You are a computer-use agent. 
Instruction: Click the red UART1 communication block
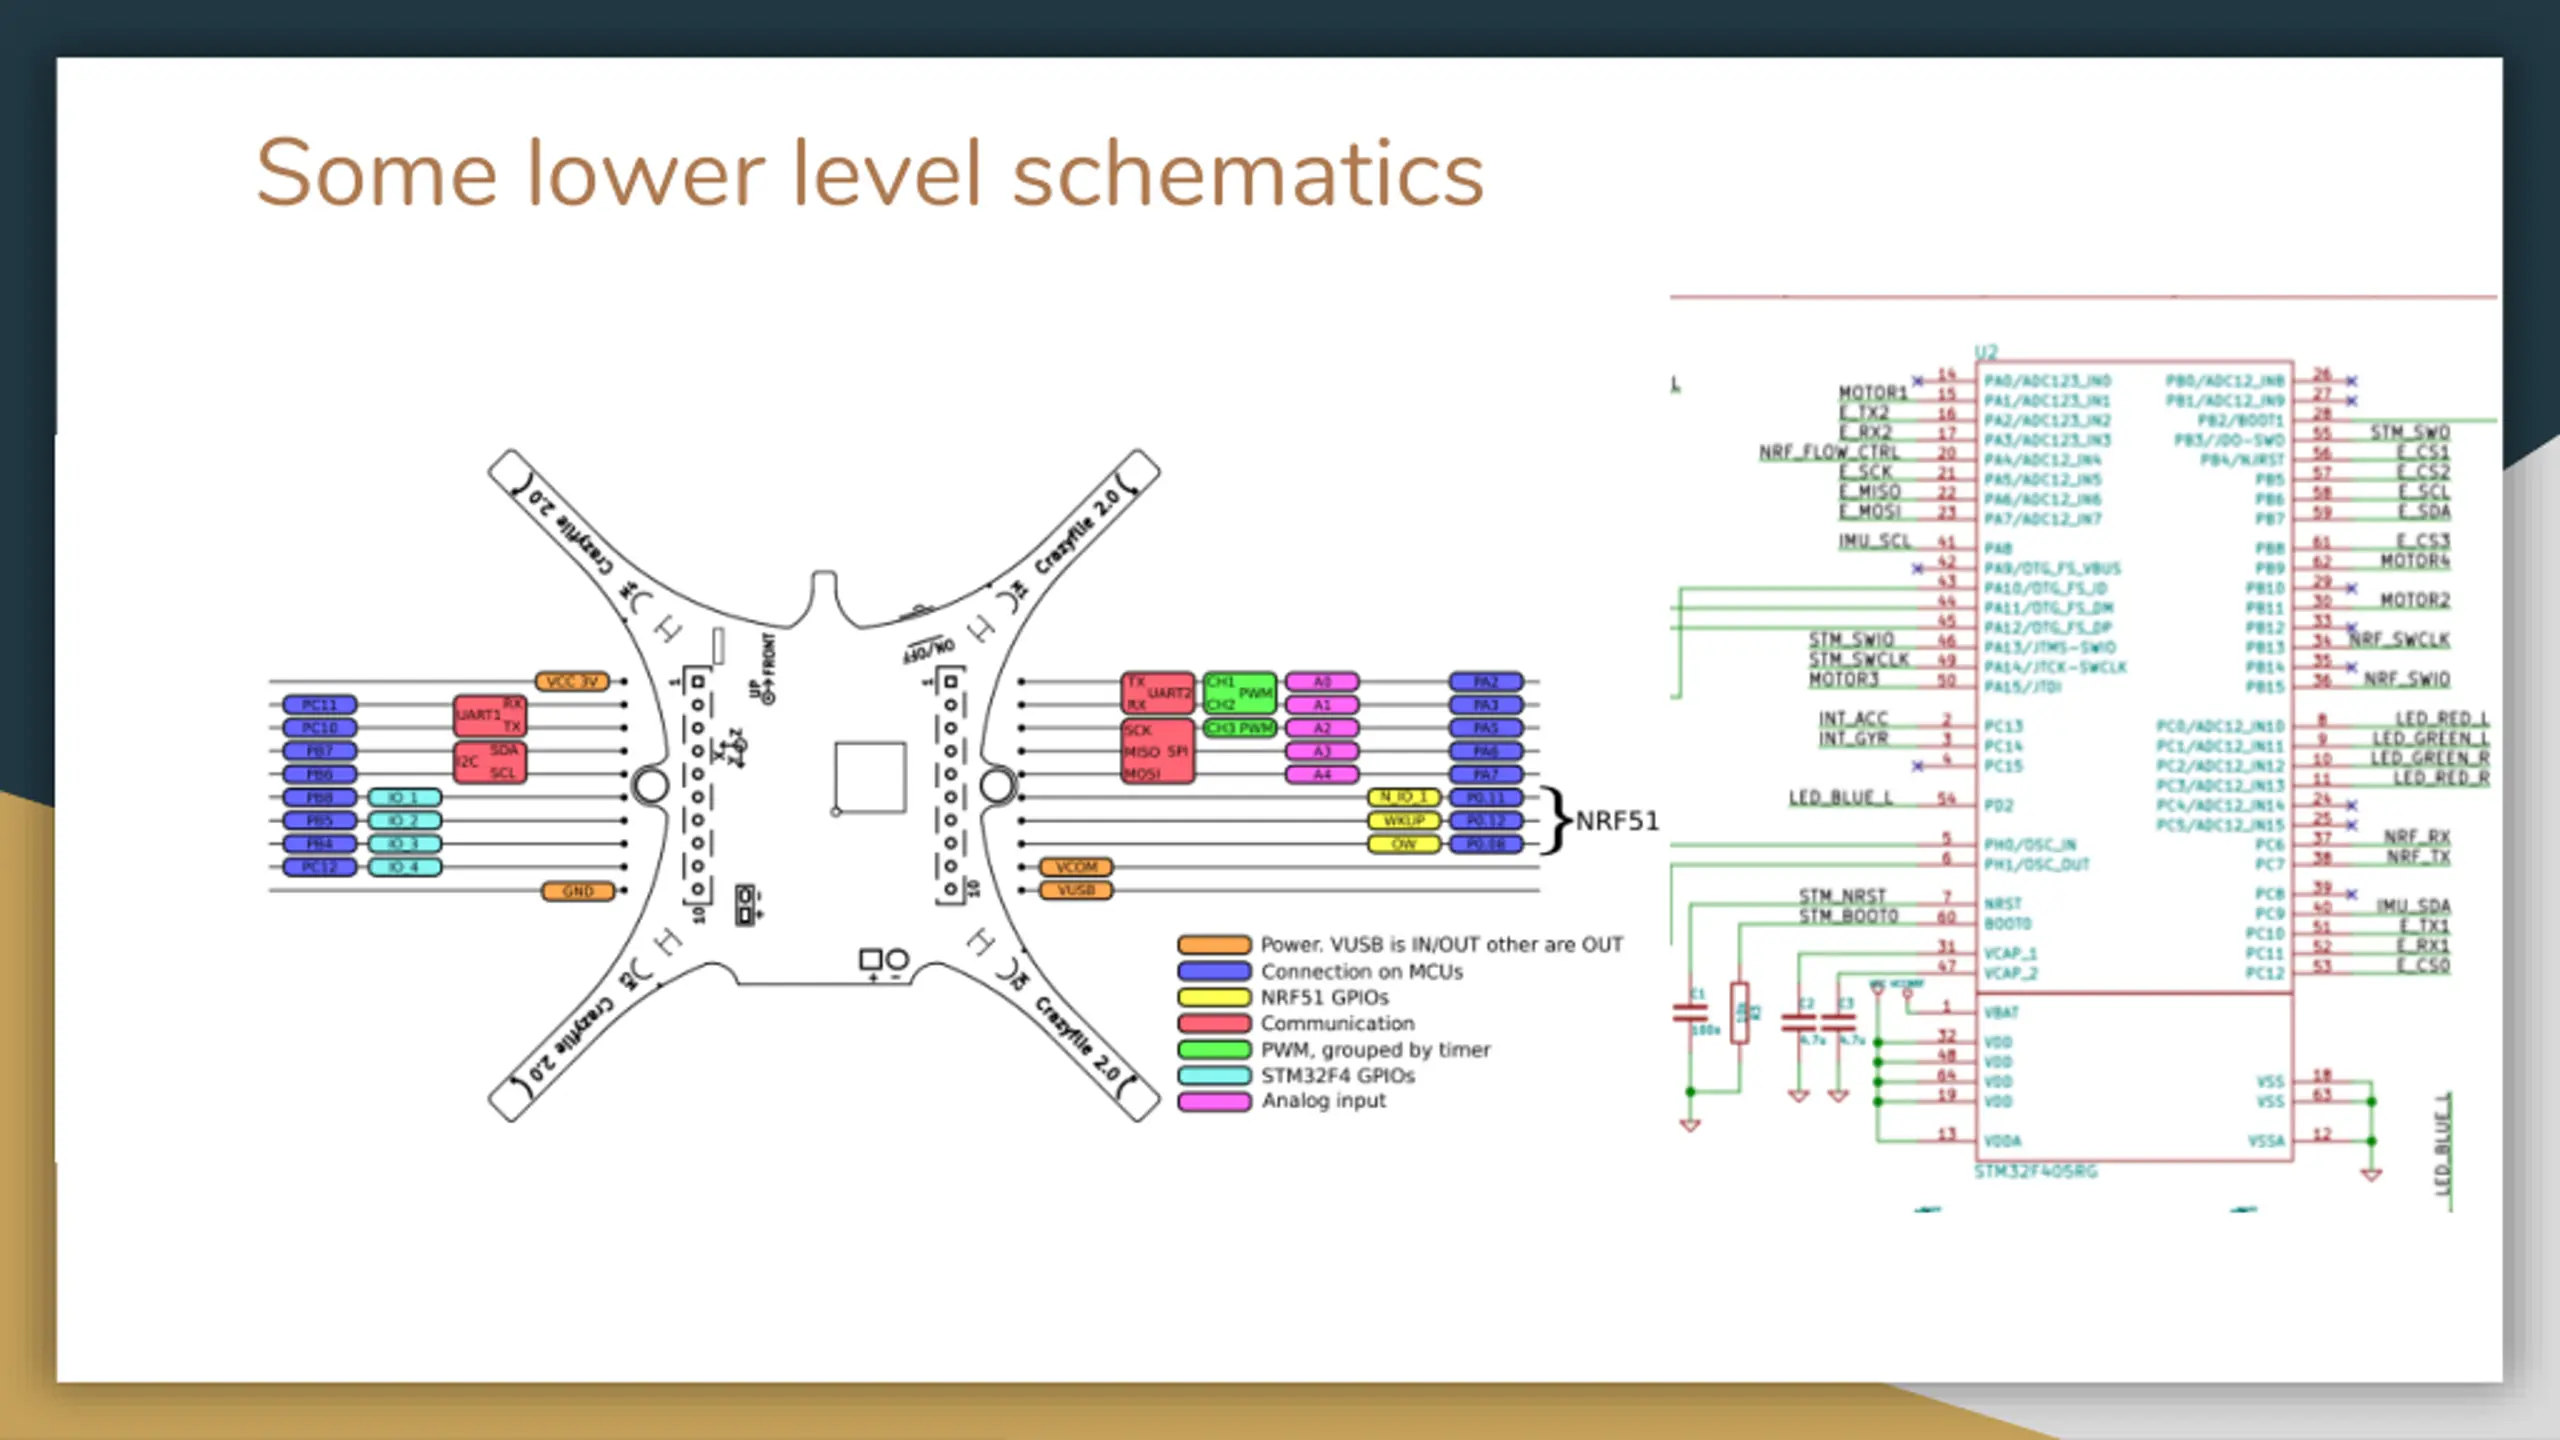[x=490, y=715]
